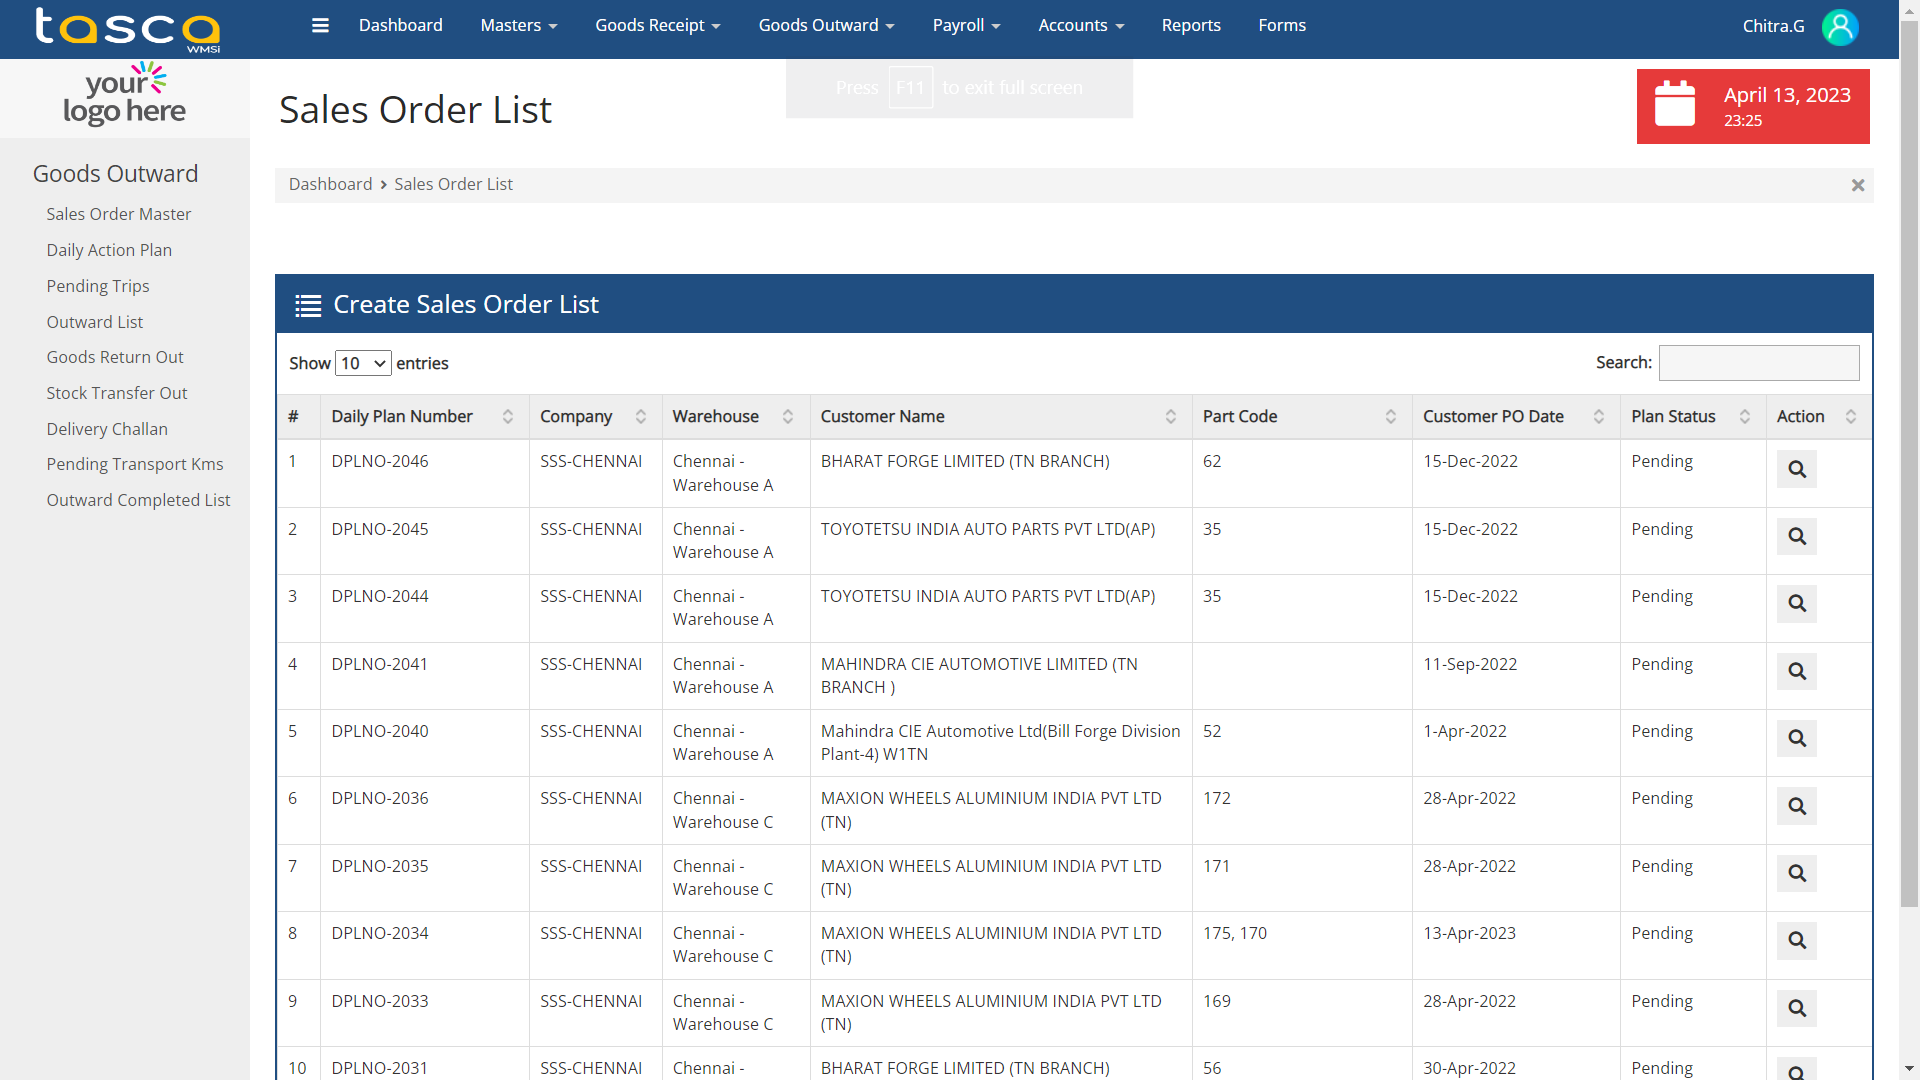Sort the table by Customer PO Date column
The width and height of the screenshot is (1920, 1080).
coord(1516,417)
